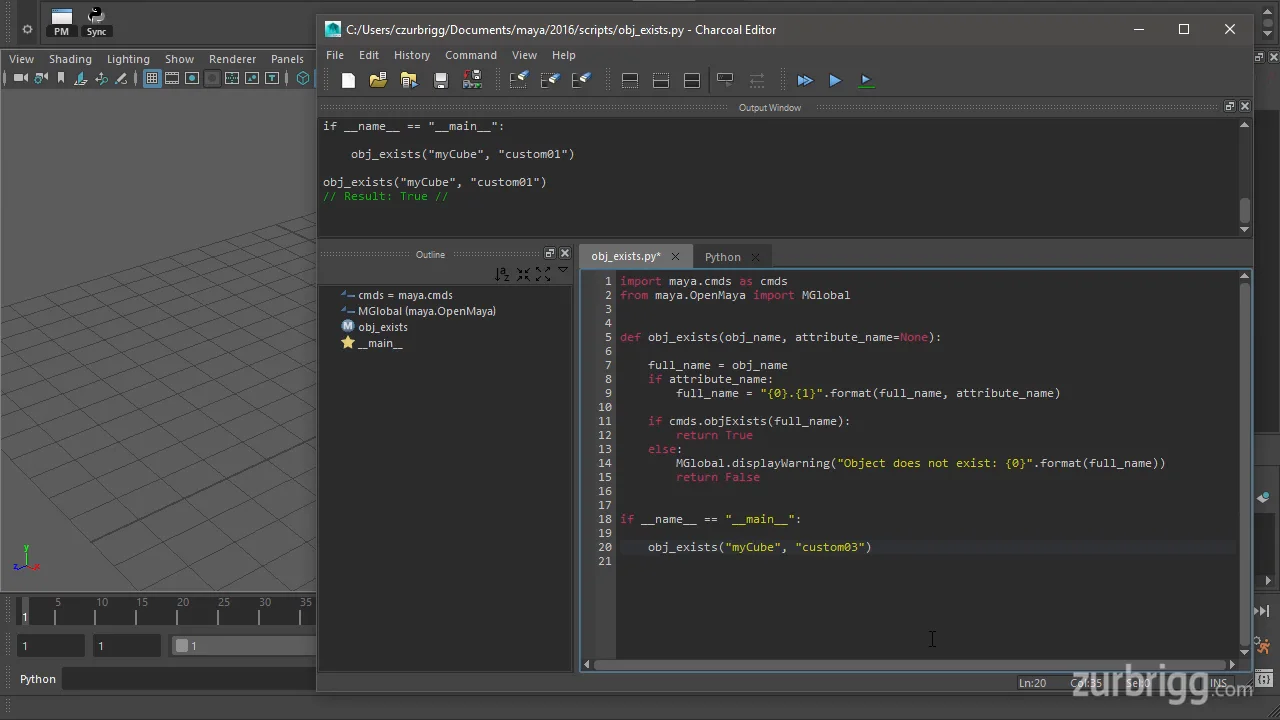Click the PM shelf icon
The image size is (1280, 720).
coord(62,21)
